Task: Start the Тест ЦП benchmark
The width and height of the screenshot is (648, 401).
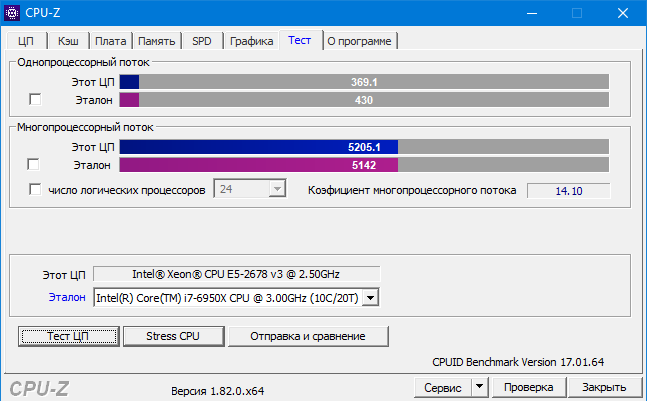Action: [x=69, y=336]
